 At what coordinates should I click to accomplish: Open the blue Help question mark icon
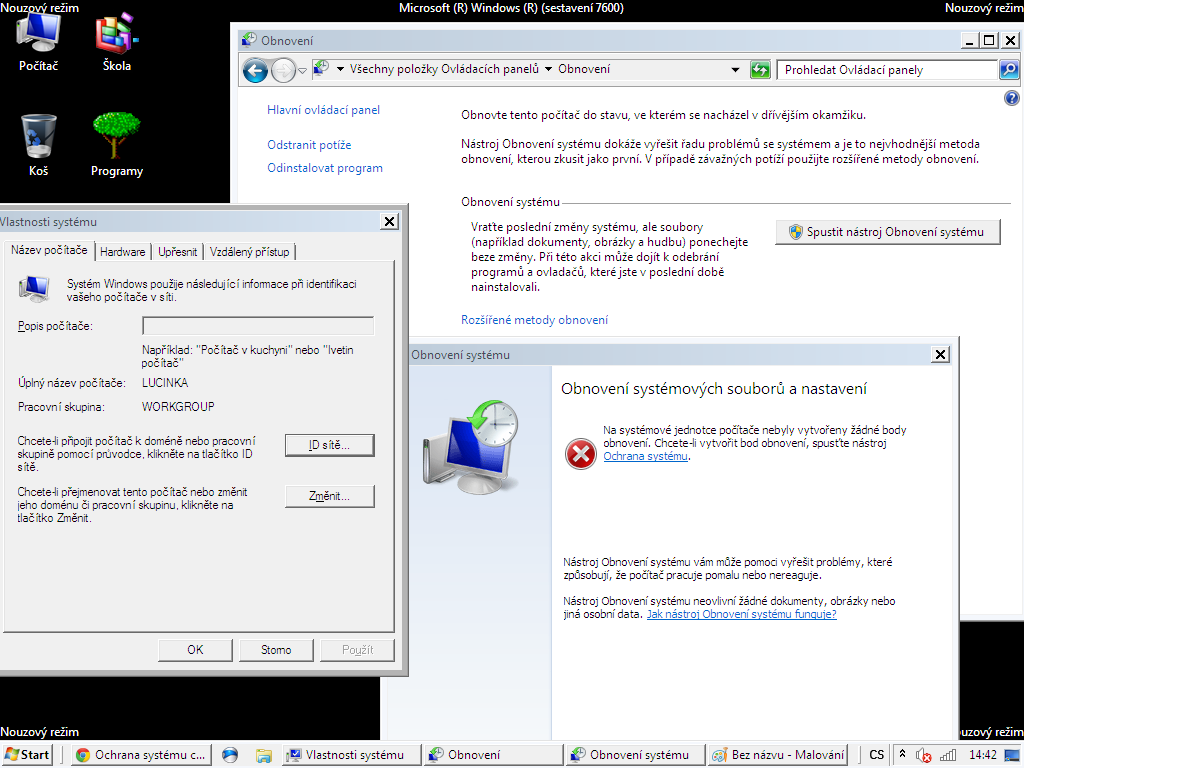click(x=1011, y=98)
